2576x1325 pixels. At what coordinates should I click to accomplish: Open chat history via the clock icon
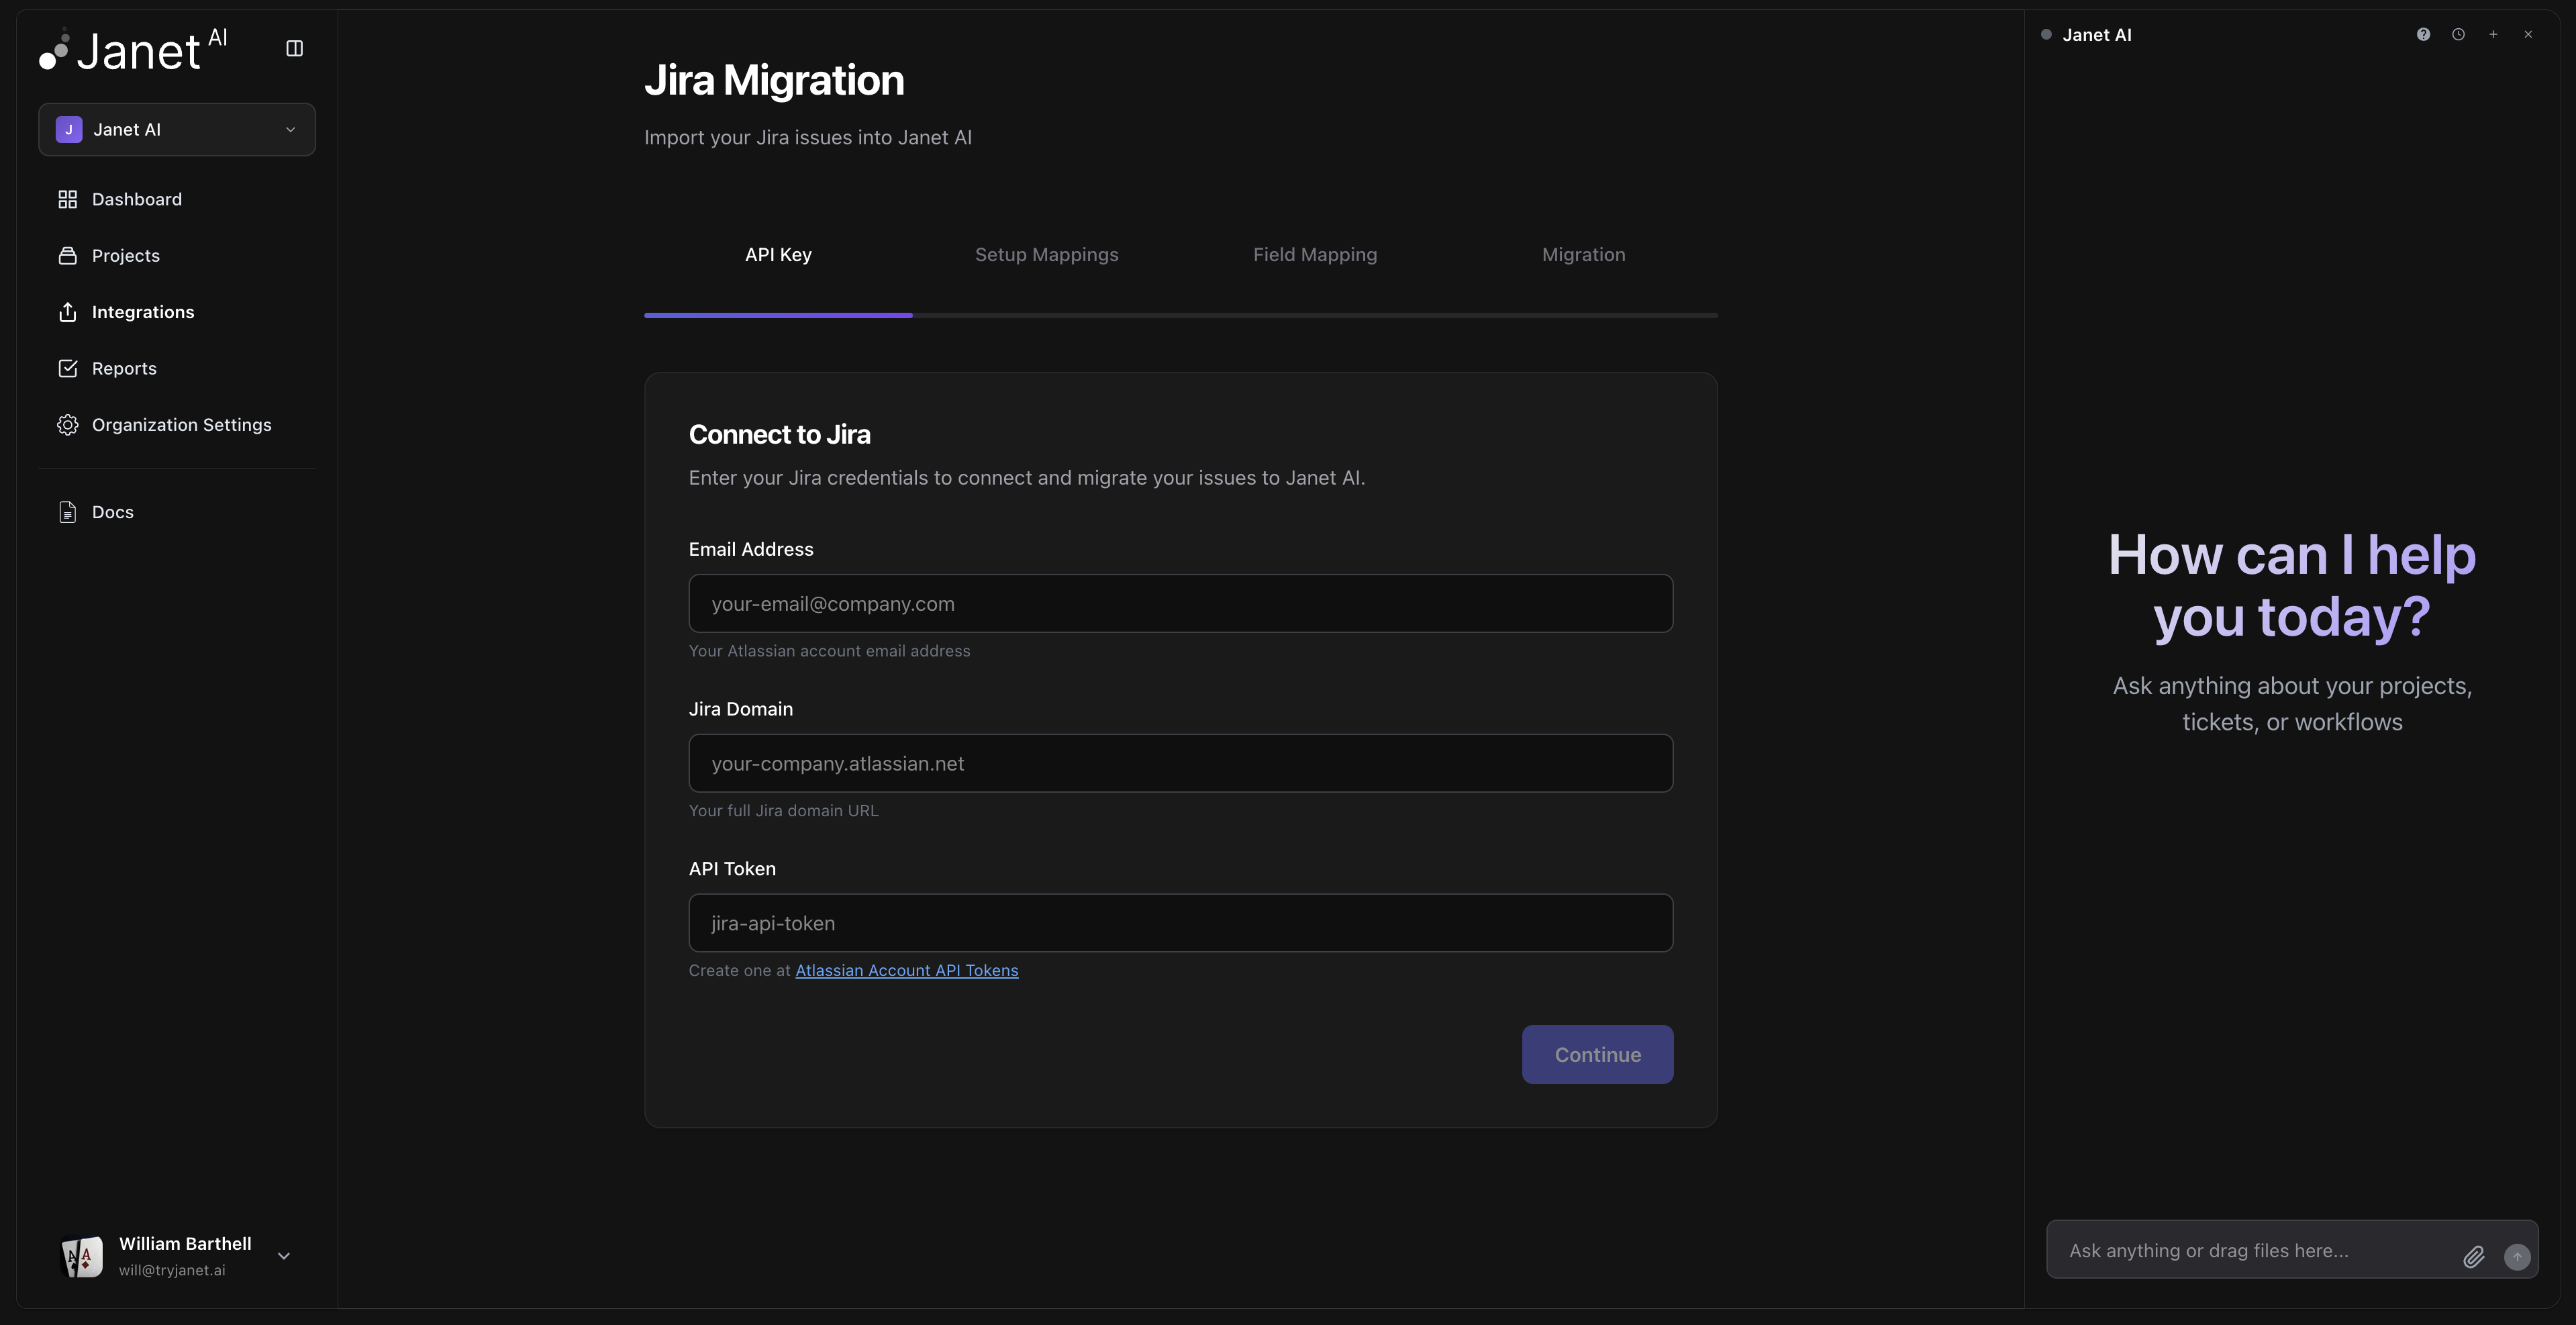click(x=2458, y=33)
